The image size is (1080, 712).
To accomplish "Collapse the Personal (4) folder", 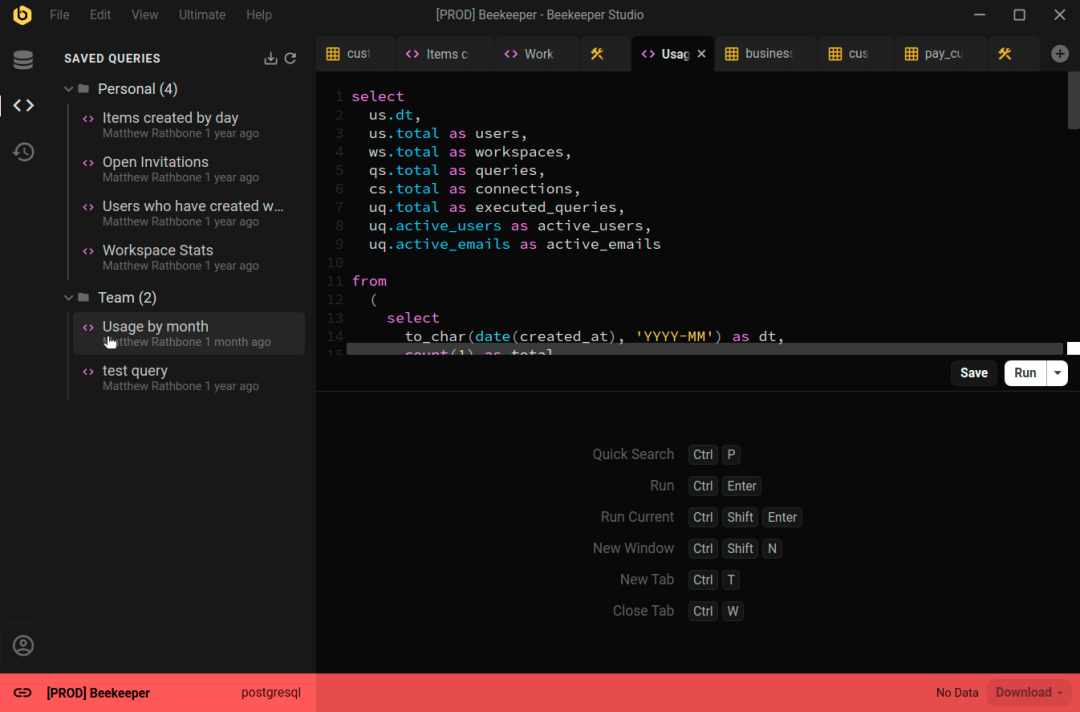I will (x=69, y=89).
